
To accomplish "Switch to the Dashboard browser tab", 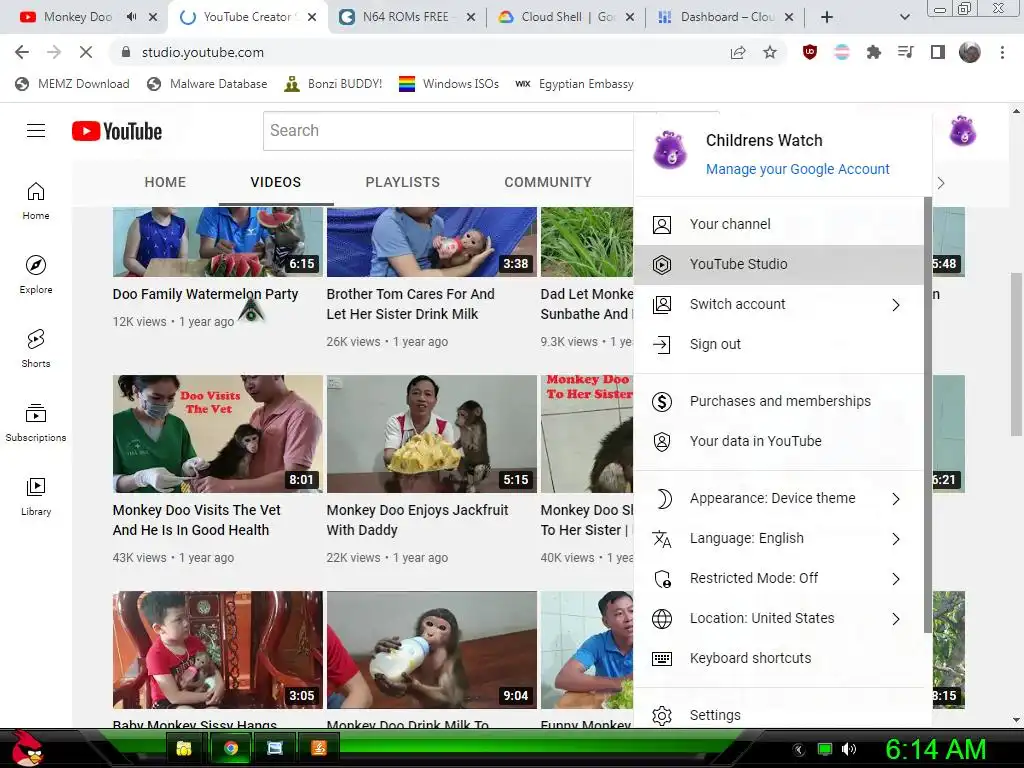I will pos(726,17).
